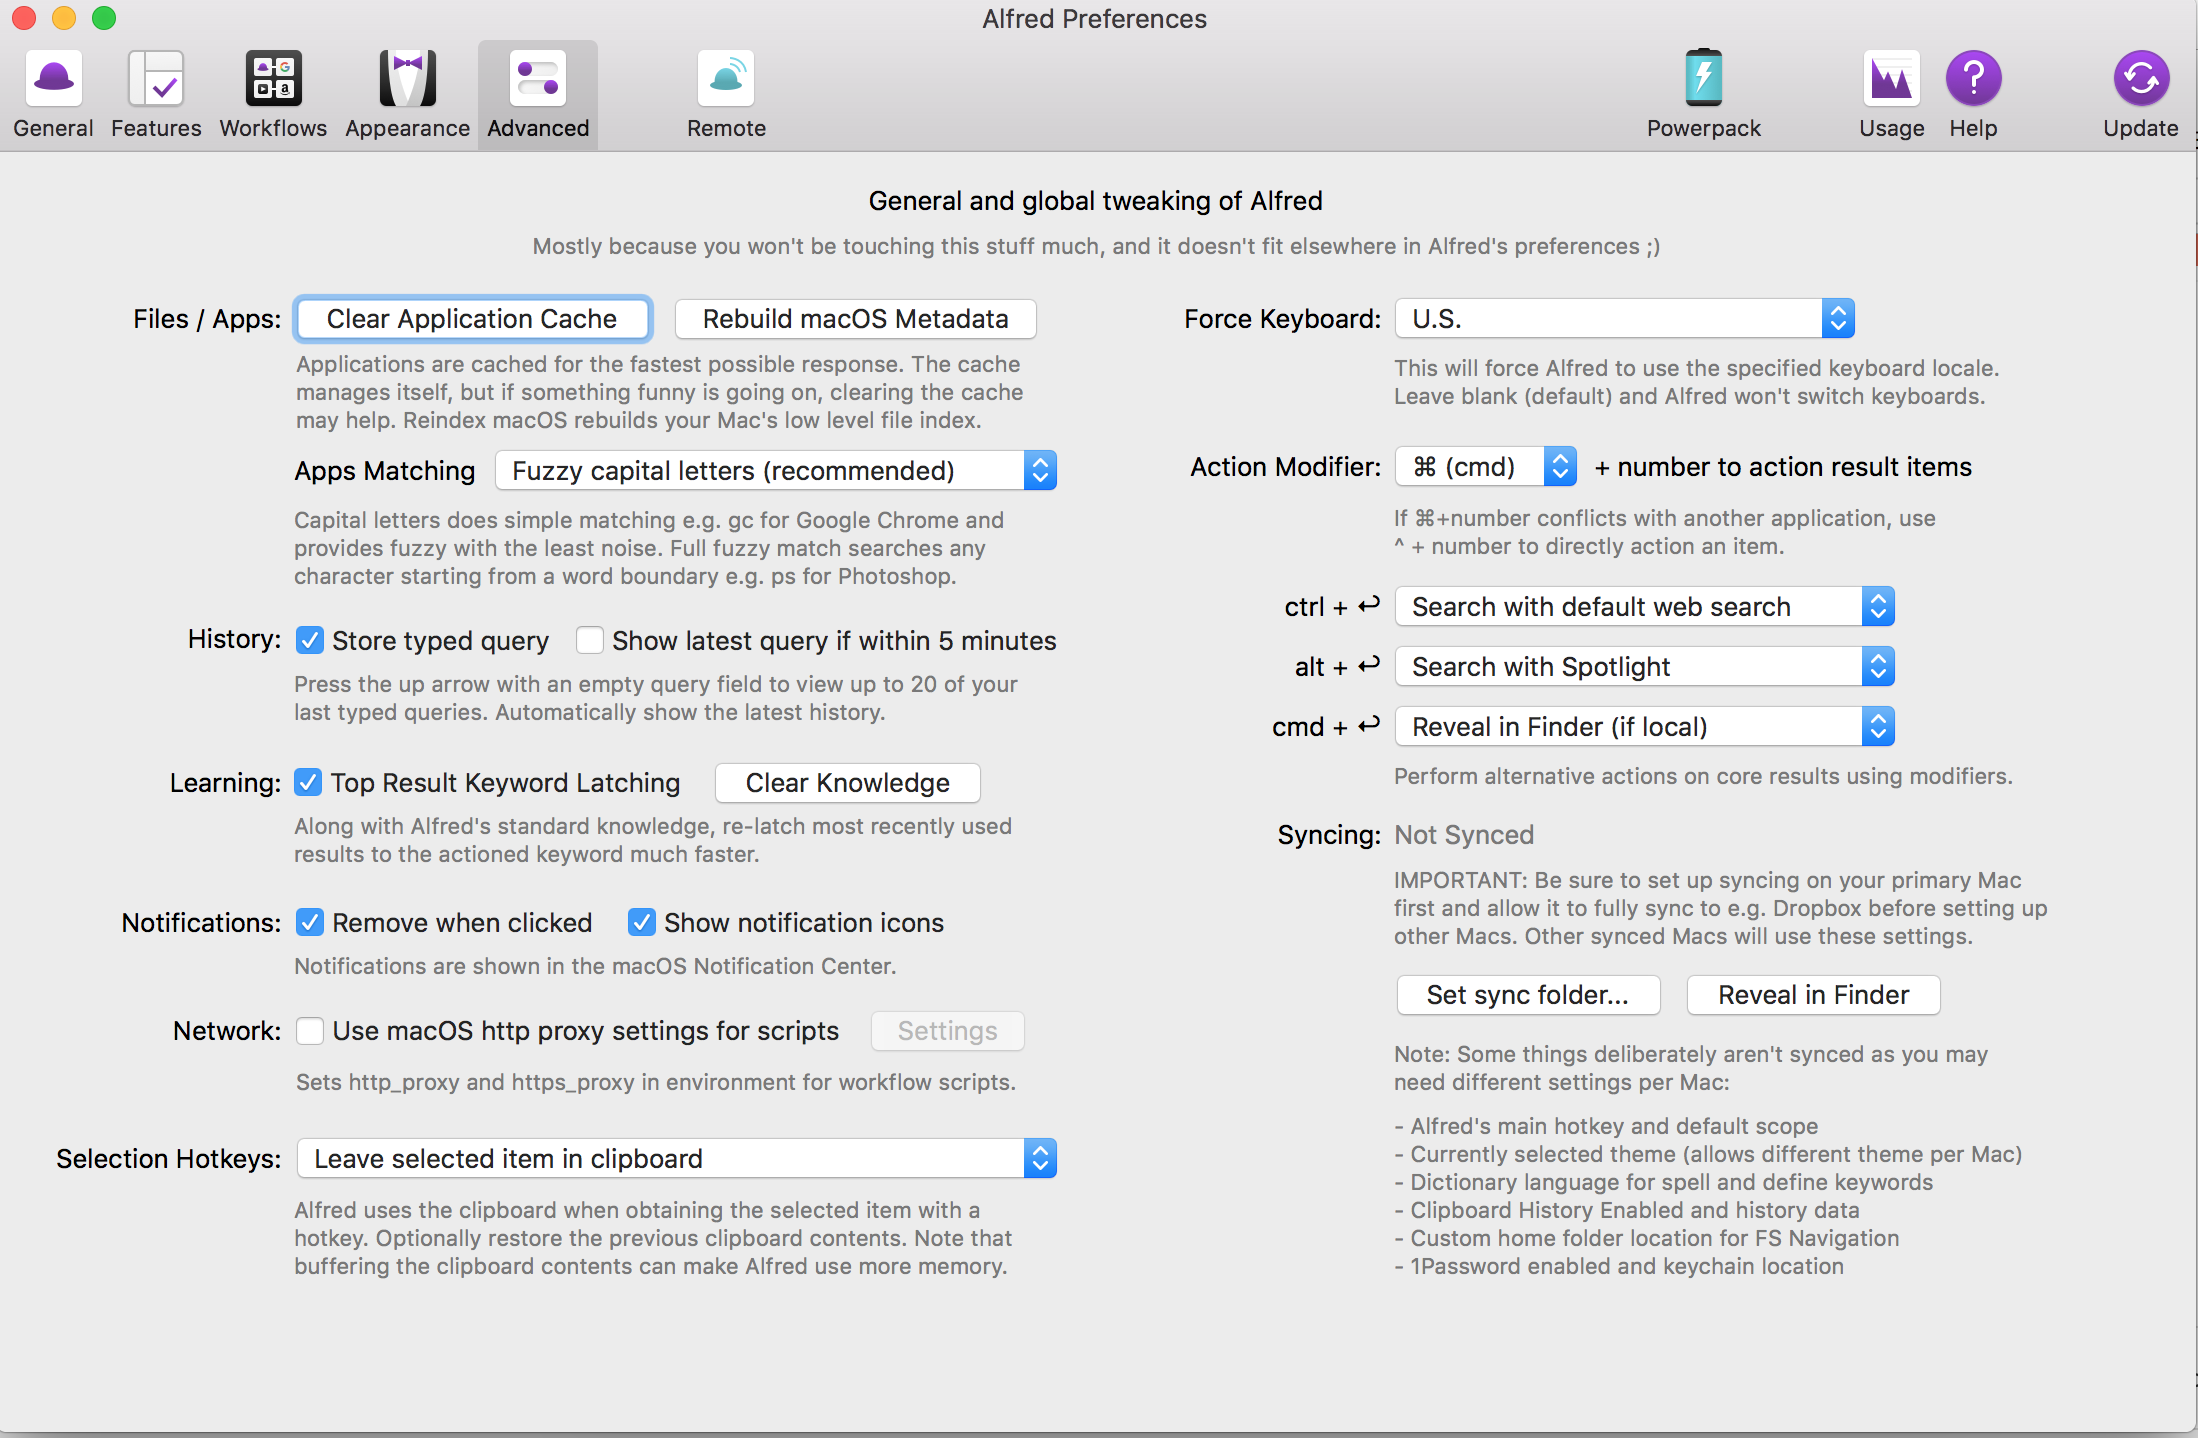
Task: Click the Syncing: label
Action: pos(1329,834)
